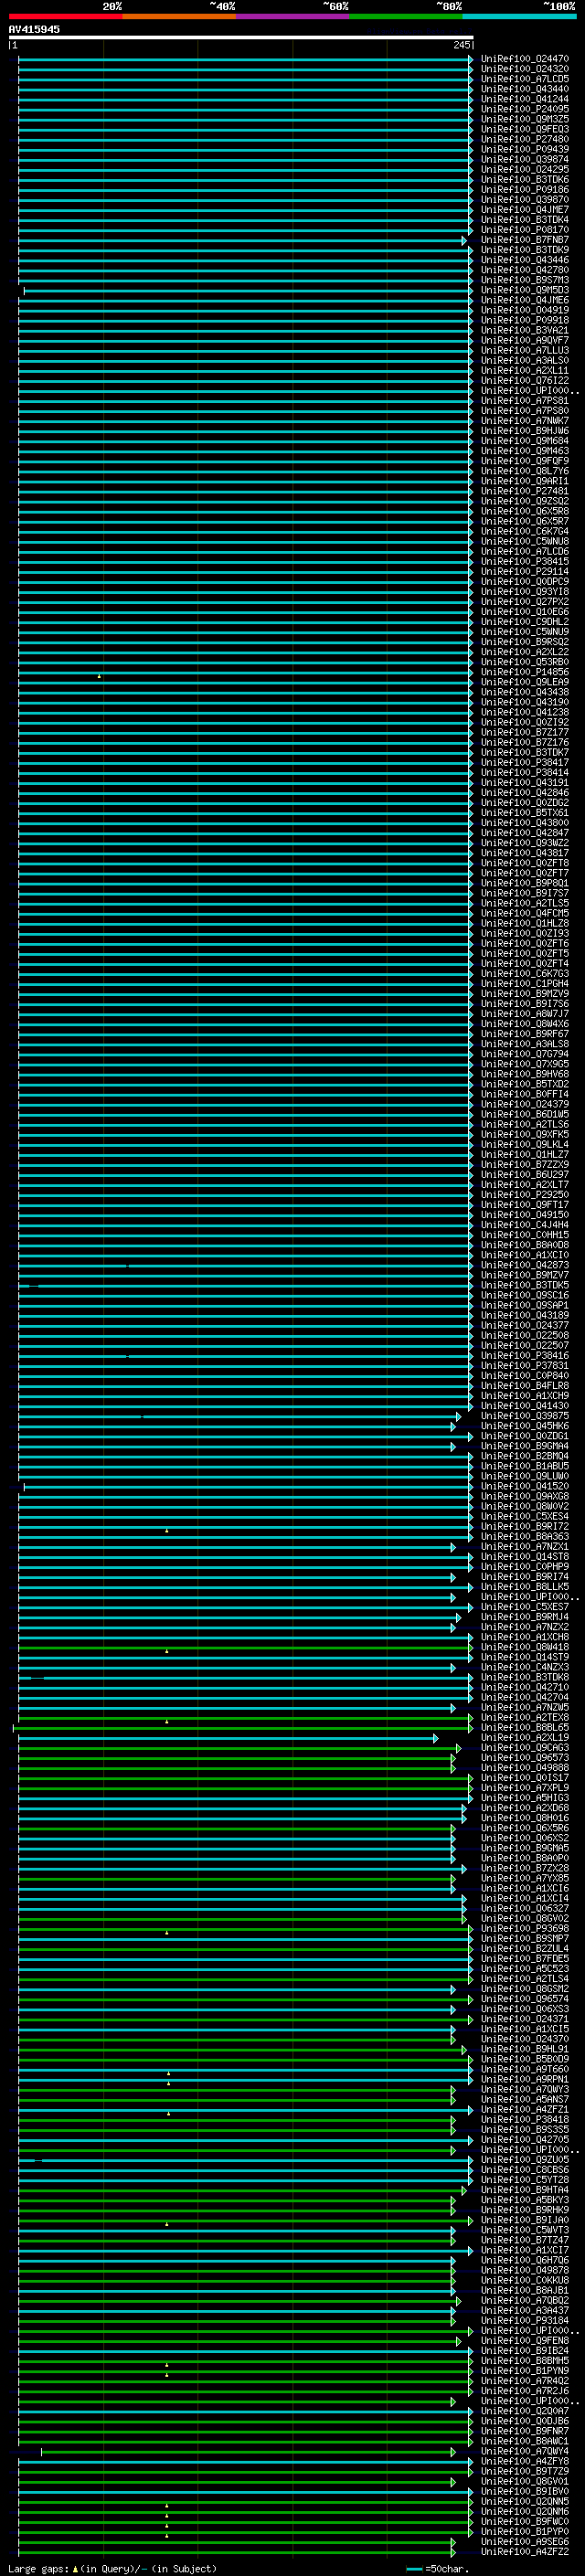Select label UniRef100_P14856
This screenshot has width=585, height=2576.
tap(525, 672)
